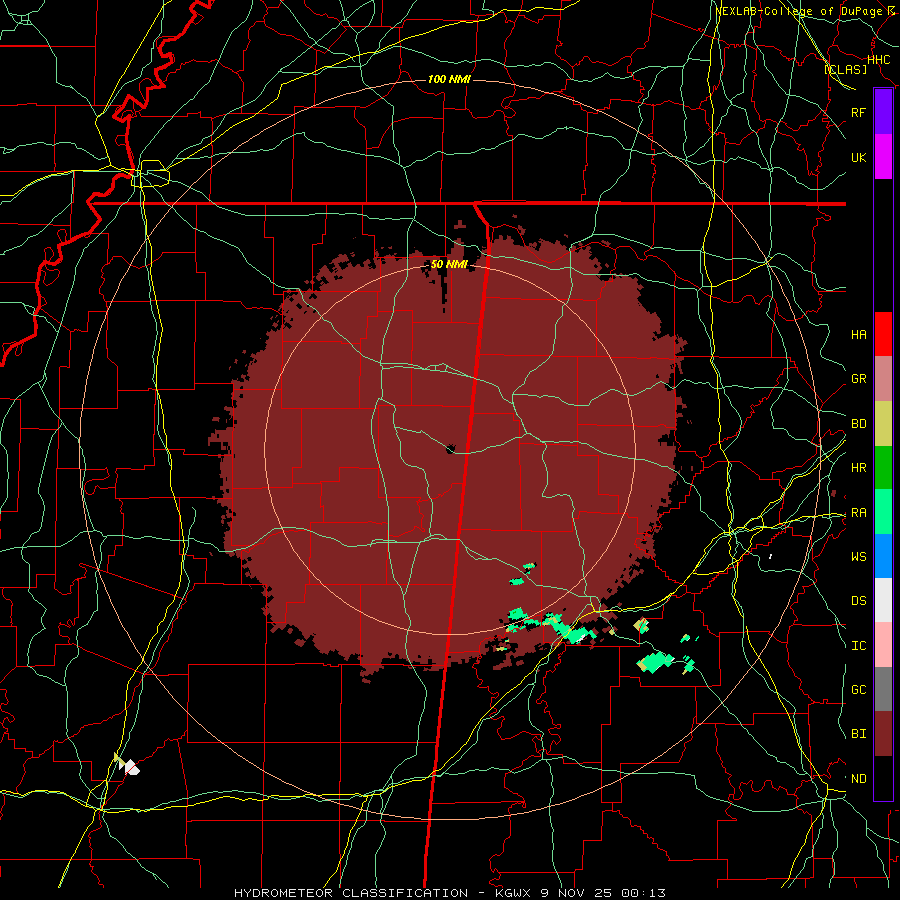Click the "IC" legend label
Screen dimensions: 900x900
click(x=858, y=646)
